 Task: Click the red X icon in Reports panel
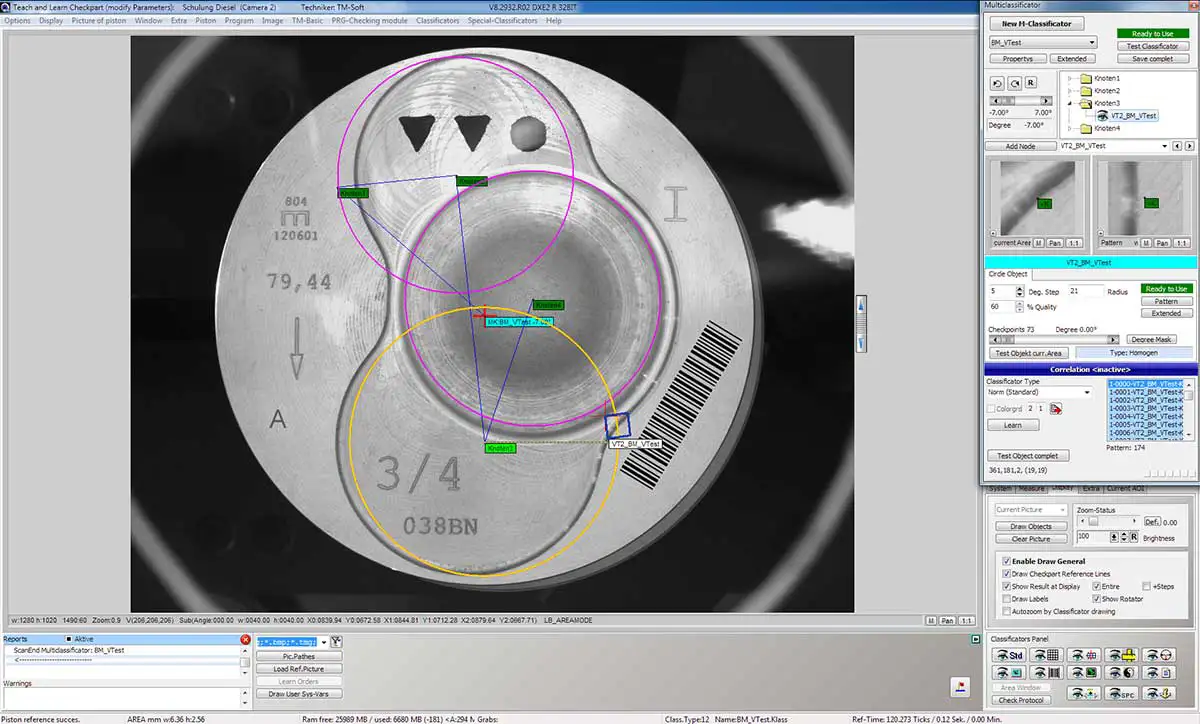[x=245, y=639]
